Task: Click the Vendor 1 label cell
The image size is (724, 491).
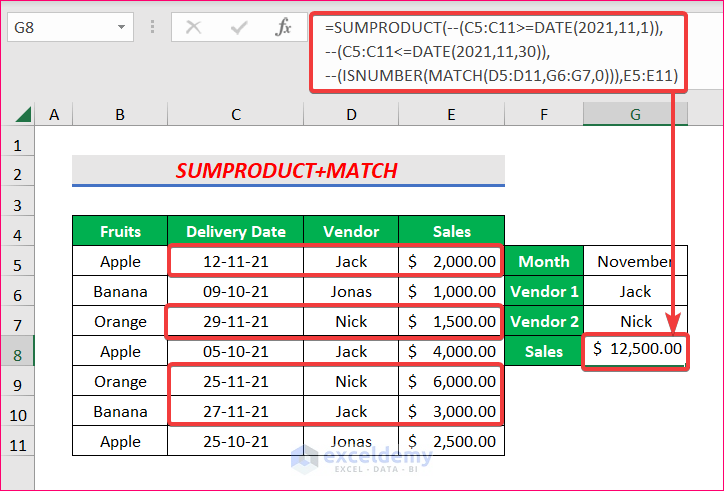Action: coord(544,291)
